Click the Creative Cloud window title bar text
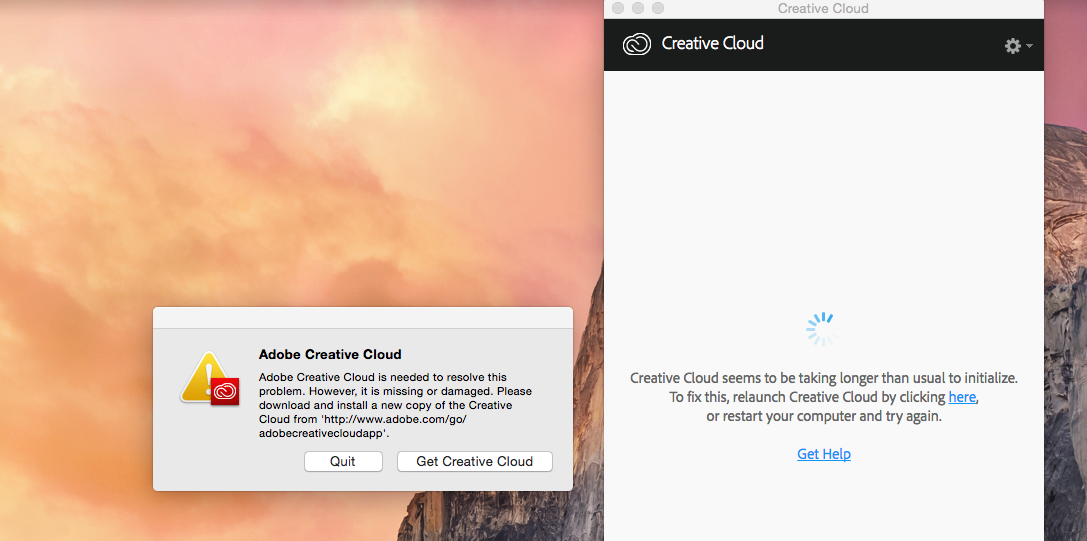 (x=823, y=8)
